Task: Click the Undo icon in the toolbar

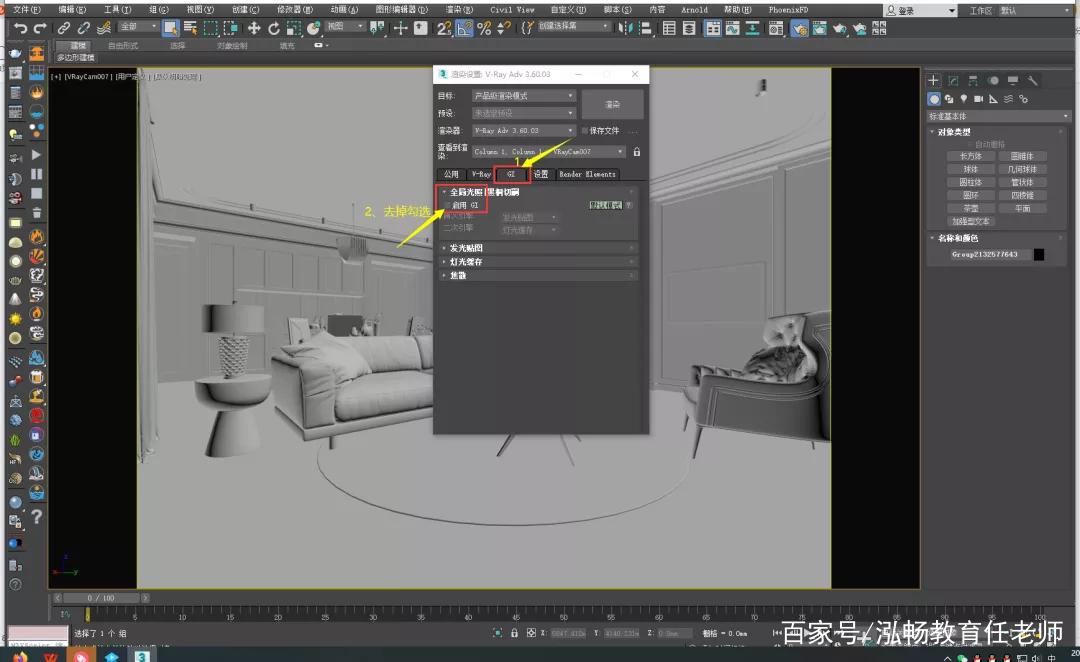Action: coord(18,28)
